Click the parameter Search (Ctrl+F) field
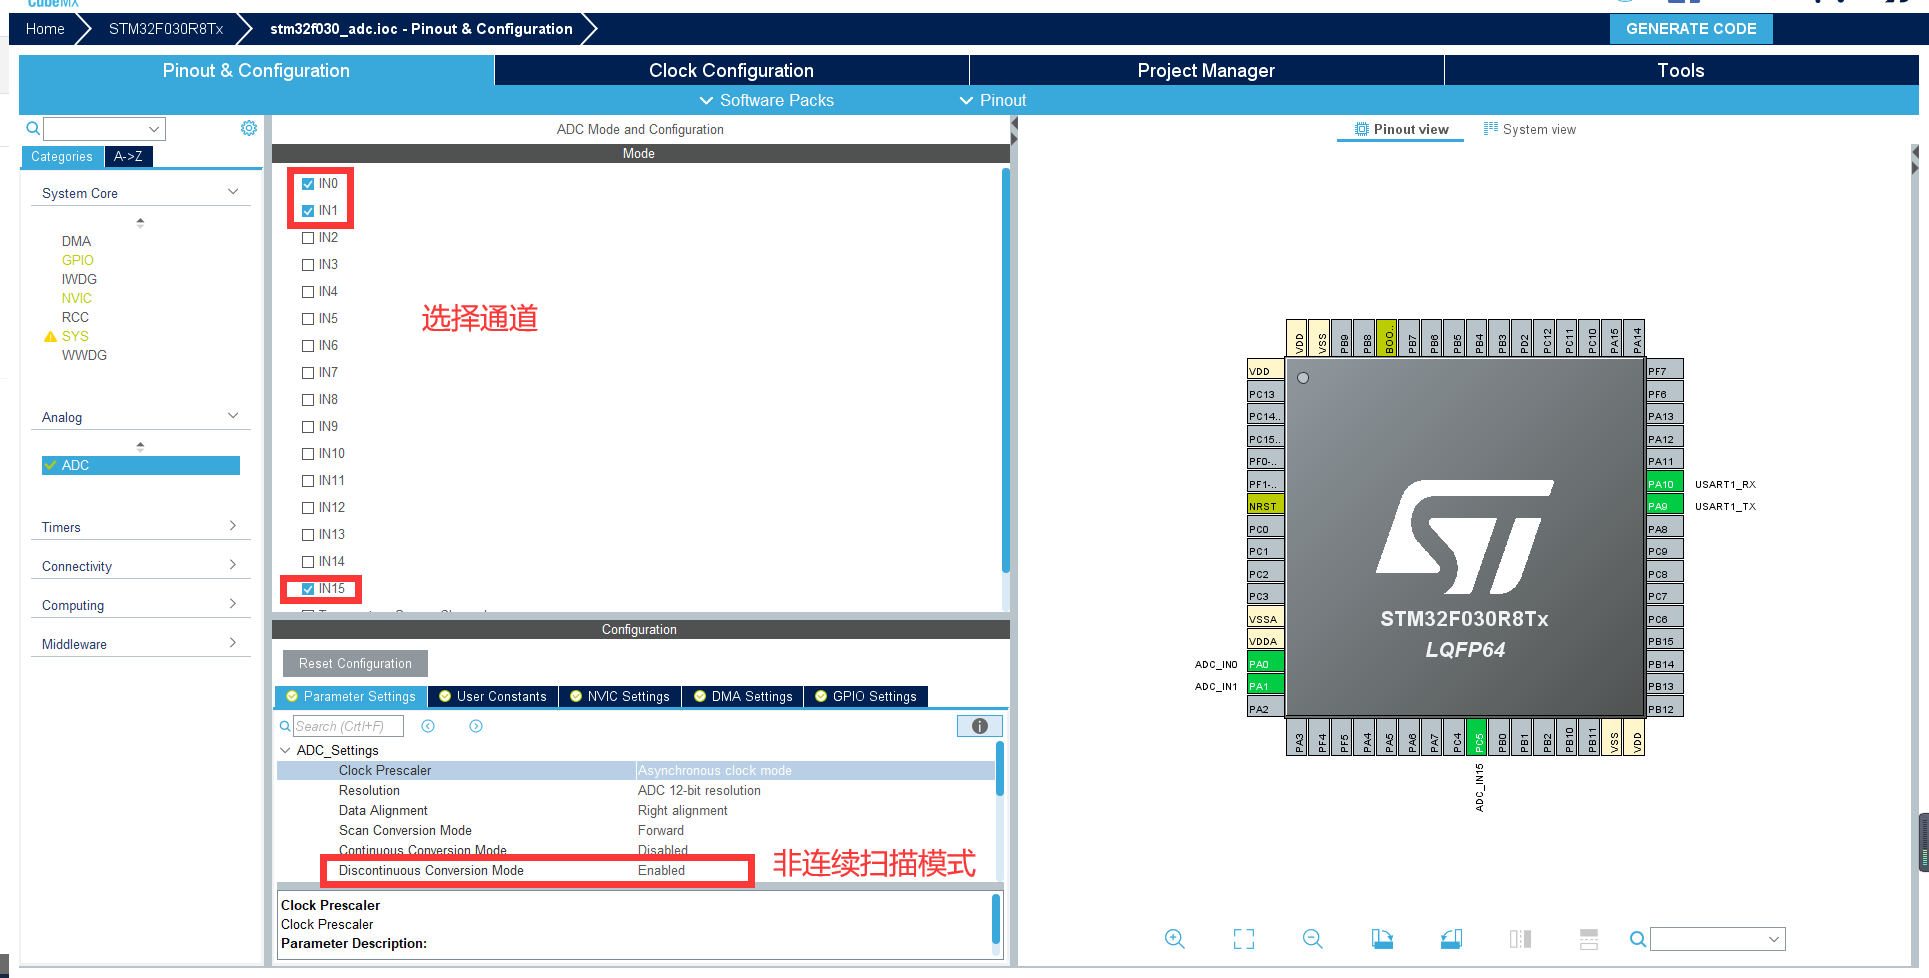The width and height of the screenshot is (1929, 978). tap(348, 726)
